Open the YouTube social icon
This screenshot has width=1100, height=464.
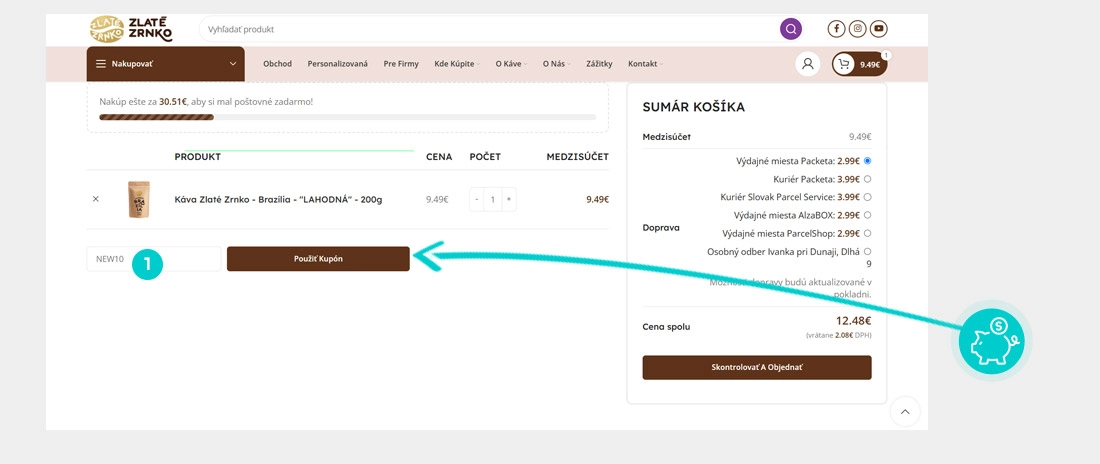click(x=878, y=29)
